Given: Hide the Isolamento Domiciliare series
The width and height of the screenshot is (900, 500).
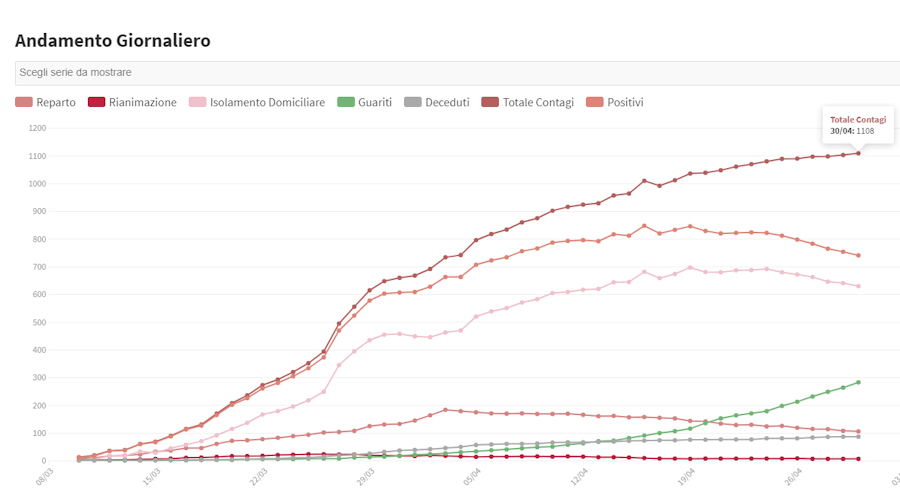Looking at the screenshot, I should pos(267,102).
